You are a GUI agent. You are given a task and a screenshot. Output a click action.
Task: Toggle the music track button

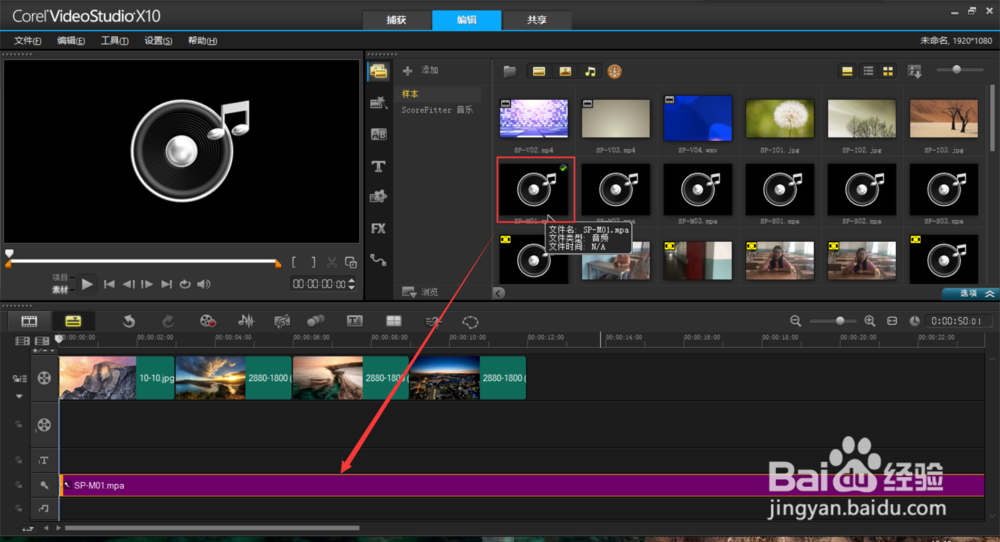pos(43,508)
